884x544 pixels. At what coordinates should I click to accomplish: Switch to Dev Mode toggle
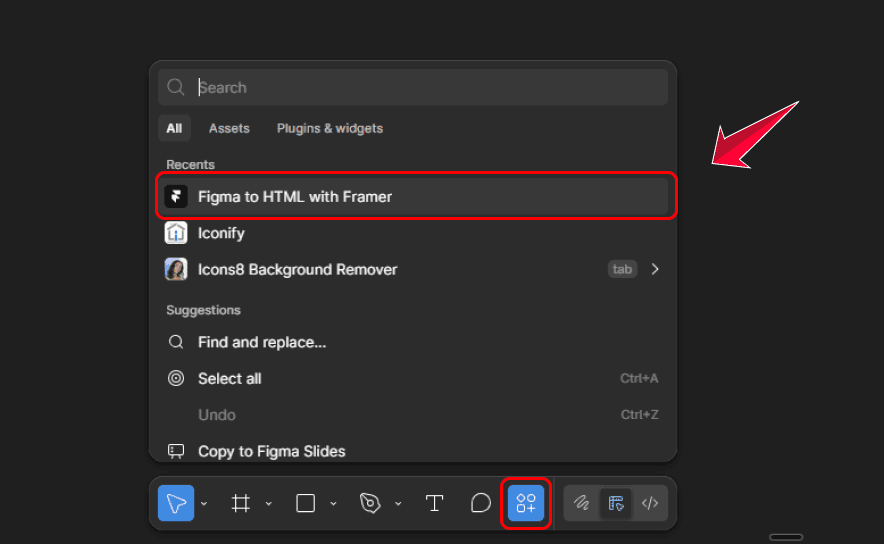click(649, 503)
